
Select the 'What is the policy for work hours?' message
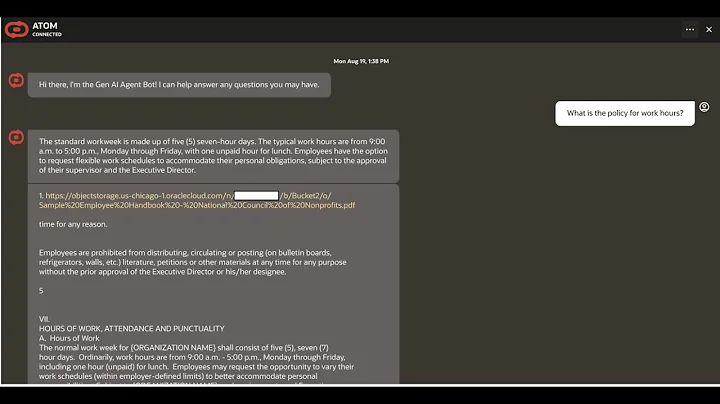click(x=624, y=113)
